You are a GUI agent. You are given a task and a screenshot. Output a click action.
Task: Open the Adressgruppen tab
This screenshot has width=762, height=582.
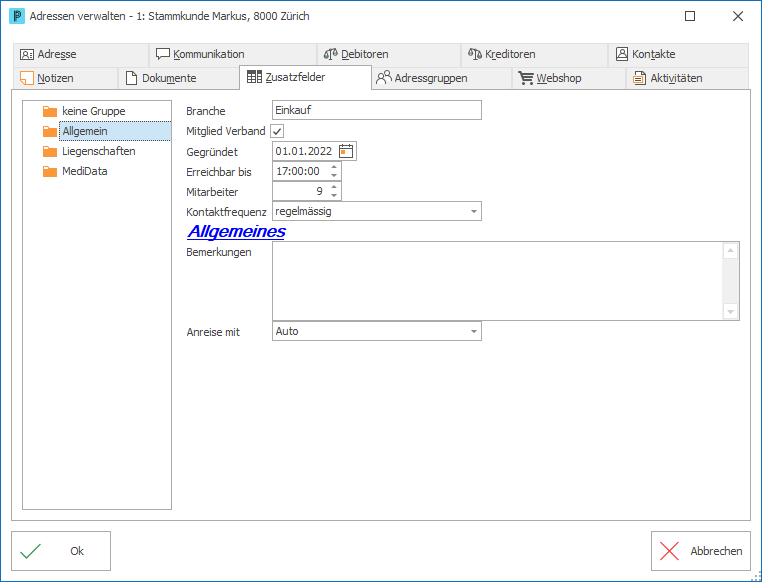(x=442, y=78)
